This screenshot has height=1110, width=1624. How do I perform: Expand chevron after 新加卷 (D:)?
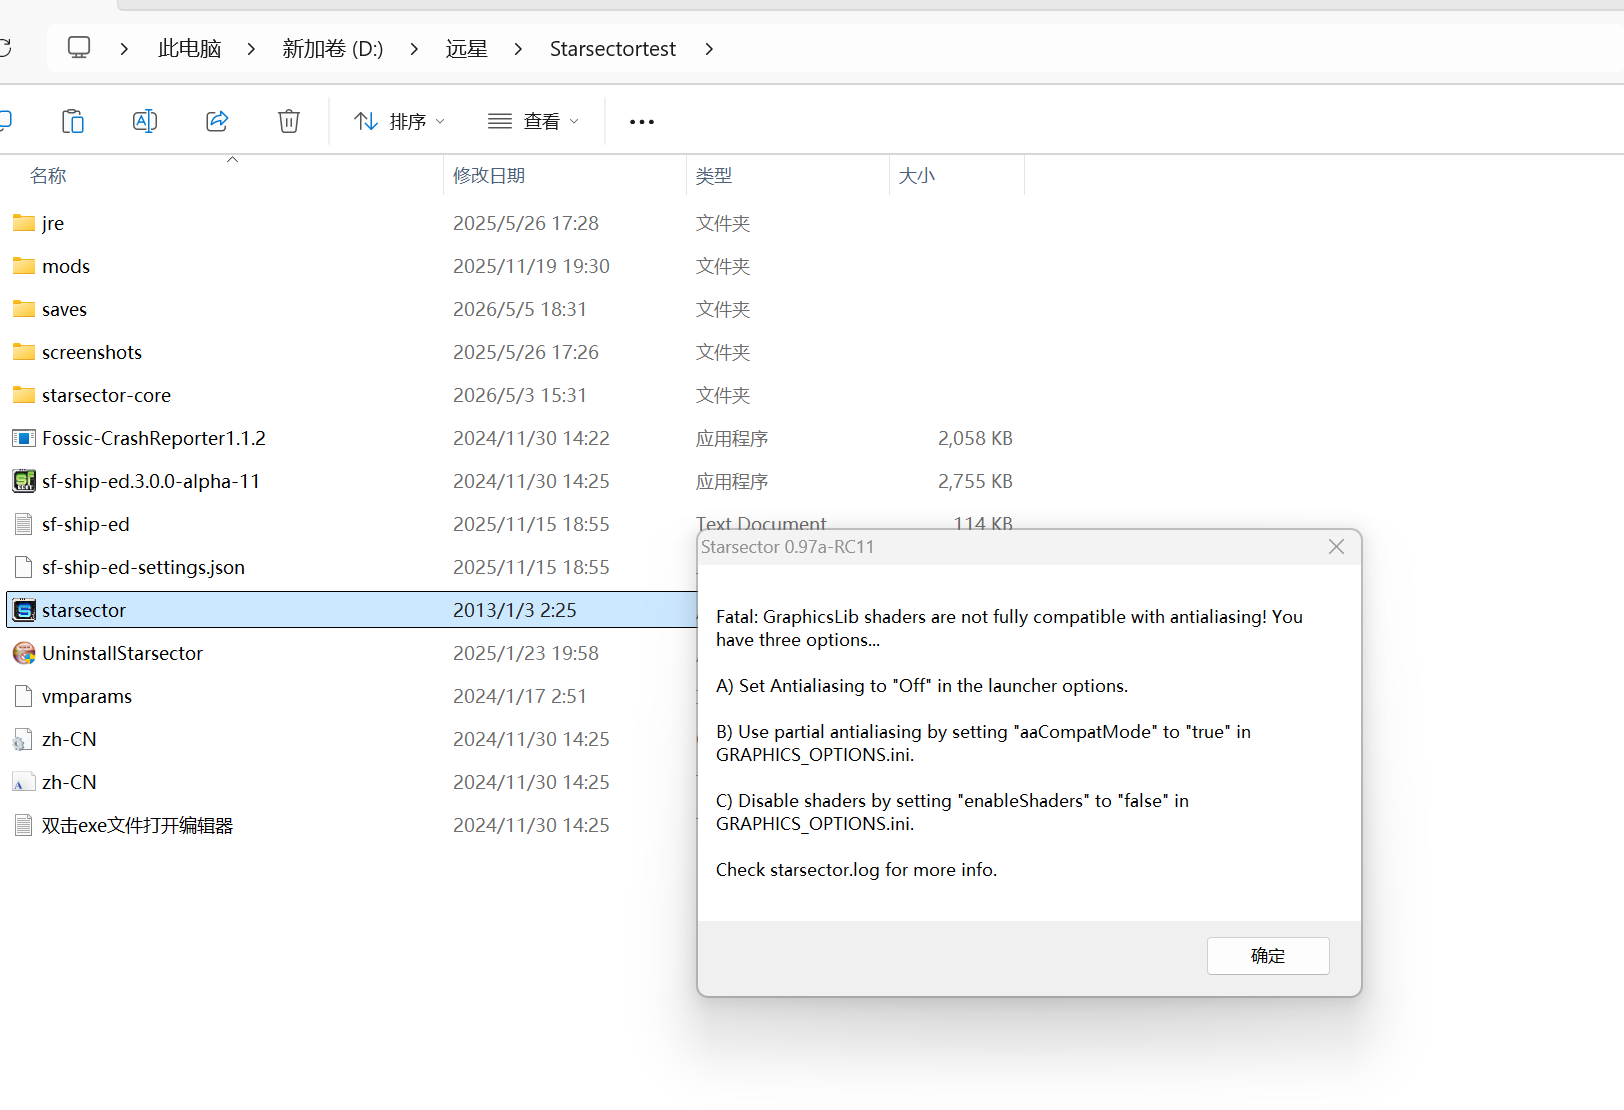click(414, 49)
